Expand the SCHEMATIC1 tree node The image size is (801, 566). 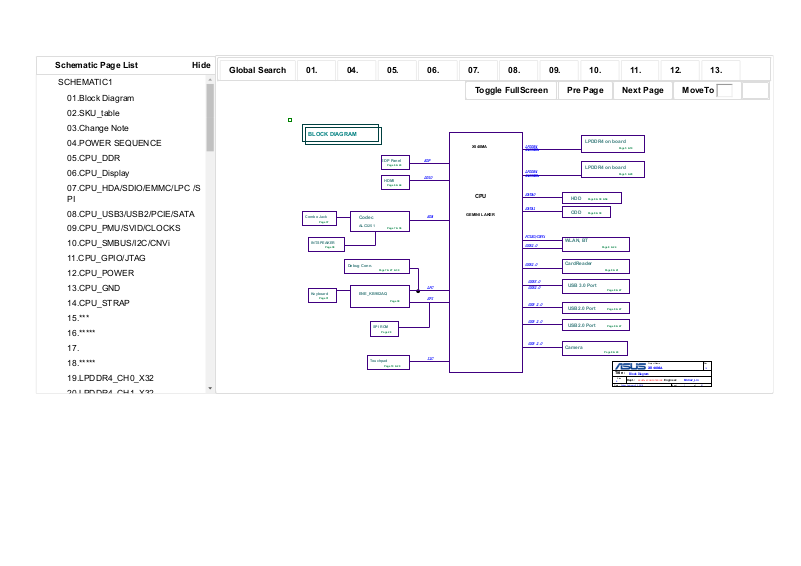[x=85, y=82]
